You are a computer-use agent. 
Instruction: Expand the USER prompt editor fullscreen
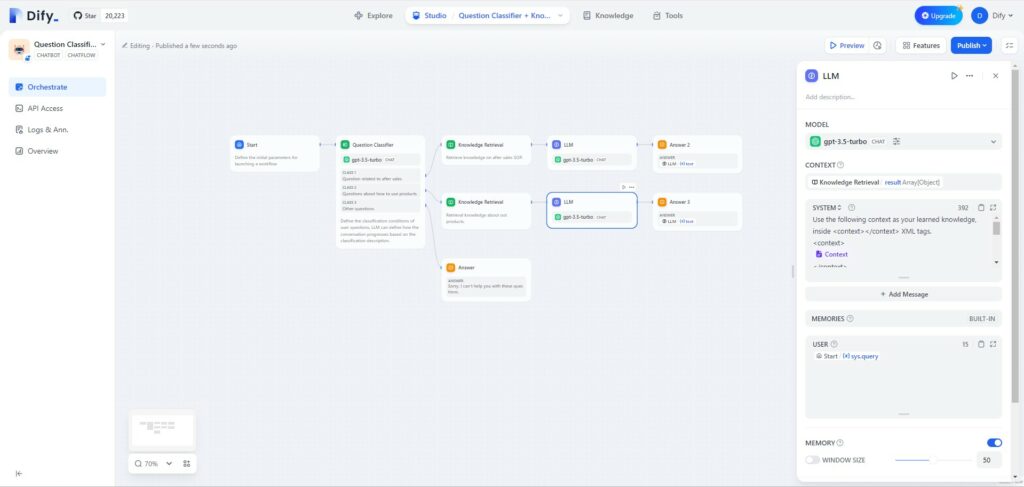[x=993, y=344]
